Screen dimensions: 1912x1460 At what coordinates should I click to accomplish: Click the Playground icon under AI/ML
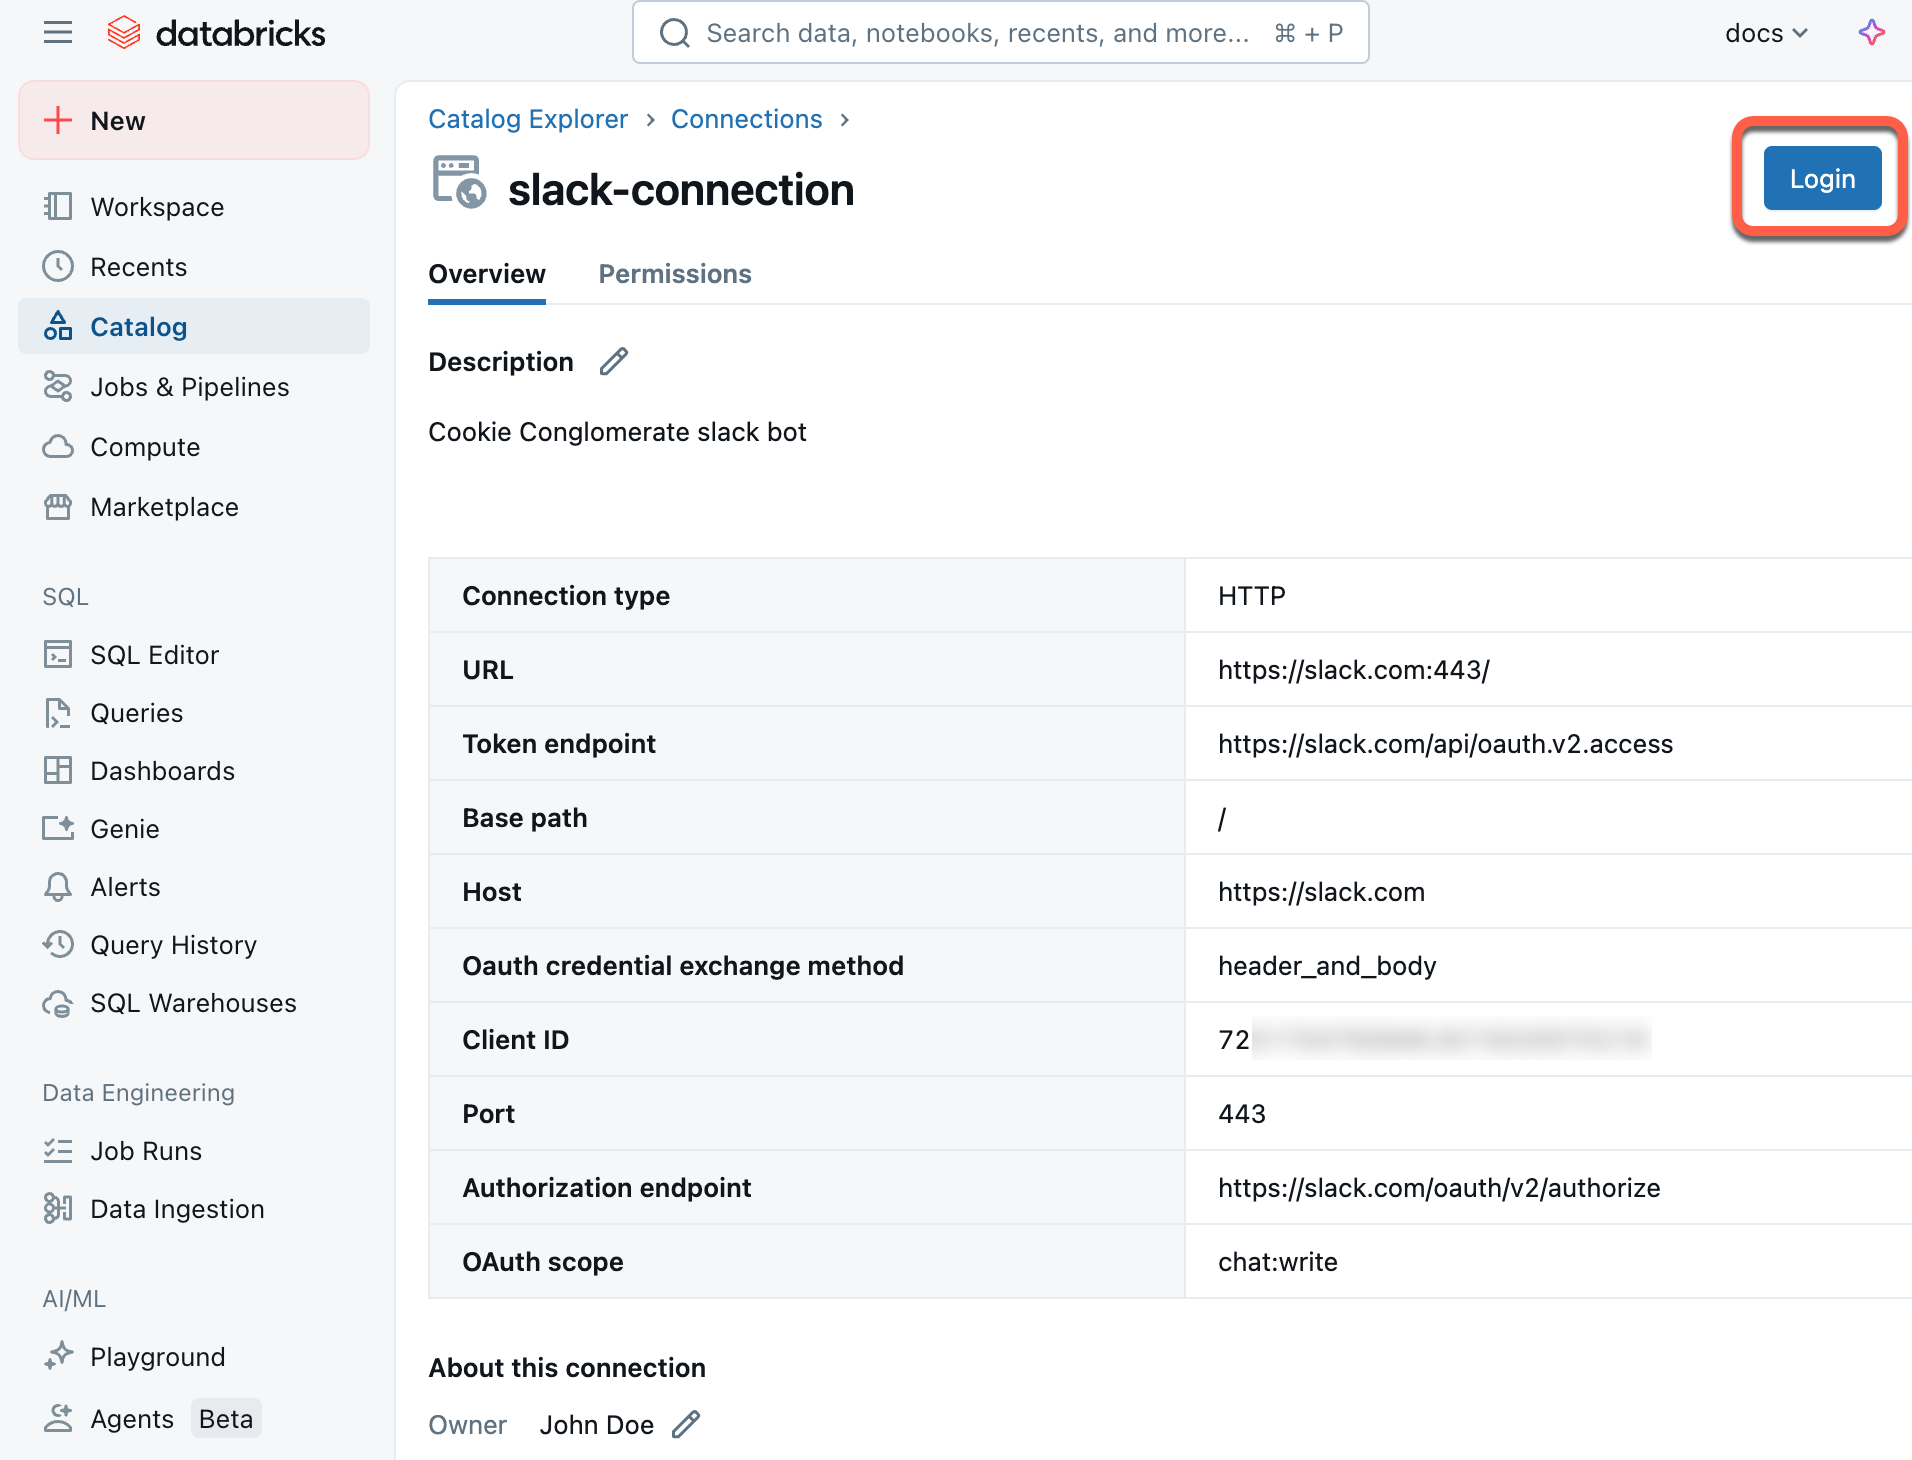coord(58,1356)
